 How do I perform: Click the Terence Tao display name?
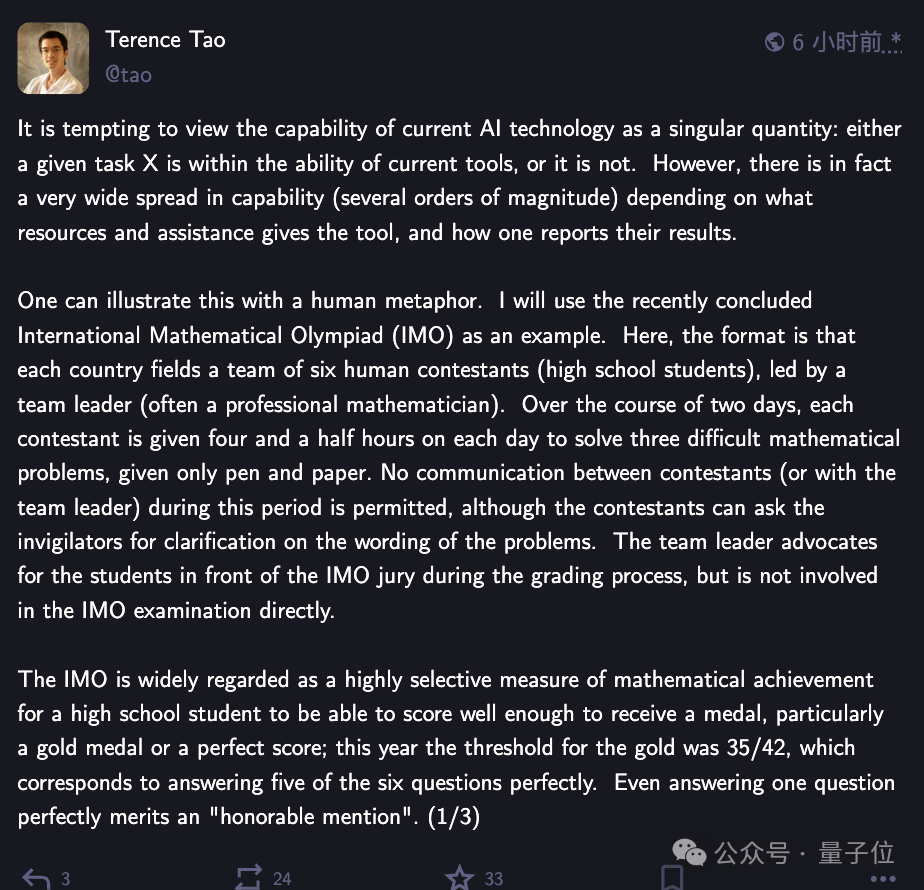(x=165, y=40)
